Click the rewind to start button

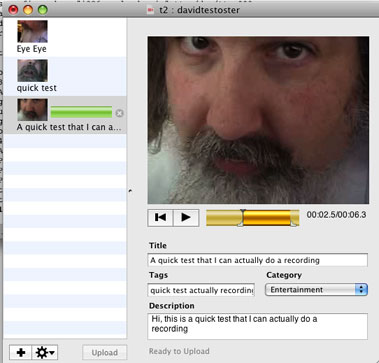point(160,218)
